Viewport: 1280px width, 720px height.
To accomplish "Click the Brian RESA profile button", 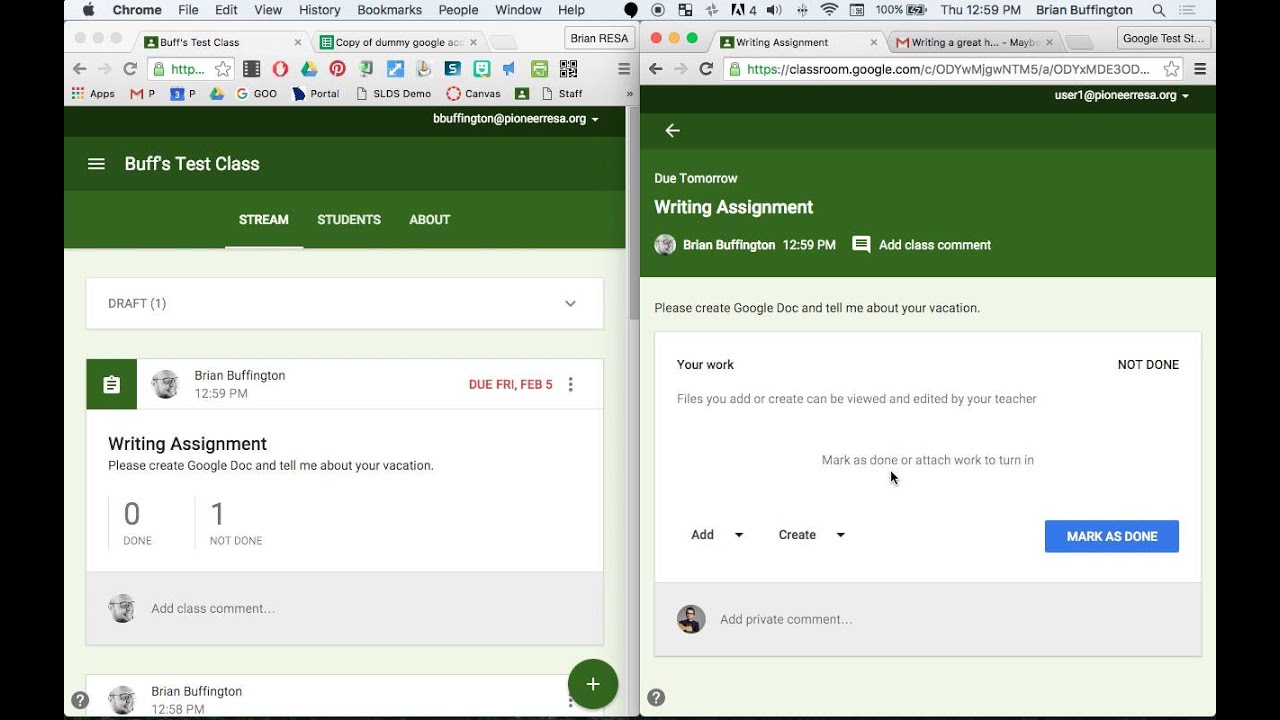I will 599,39.
